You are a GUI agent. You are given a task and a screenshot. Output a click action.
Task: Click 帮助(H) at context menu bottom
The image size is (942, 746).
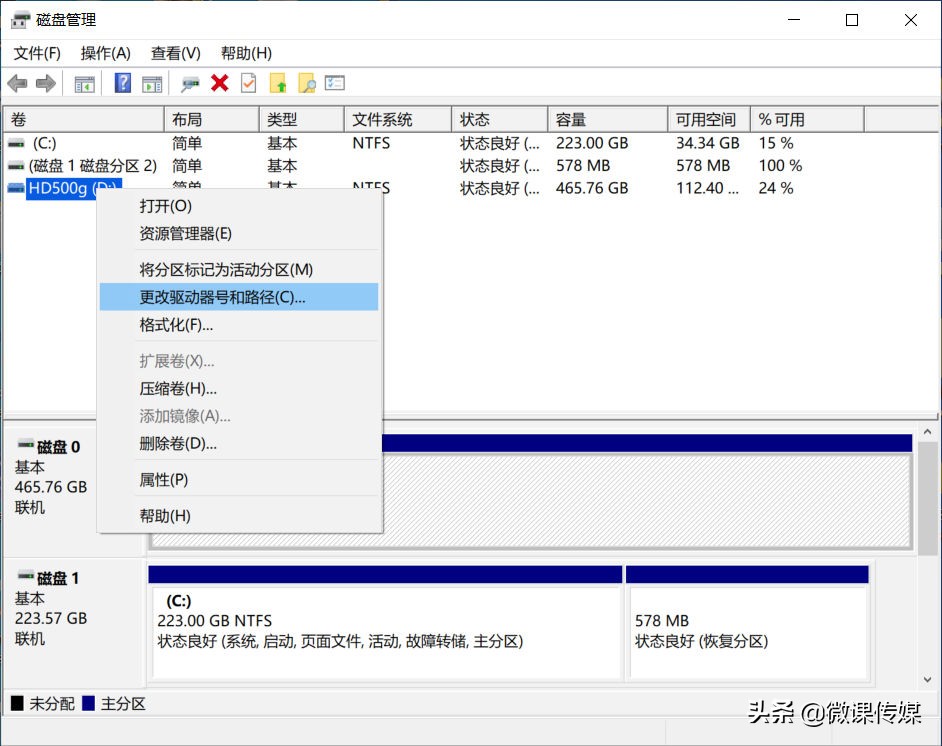239,516
